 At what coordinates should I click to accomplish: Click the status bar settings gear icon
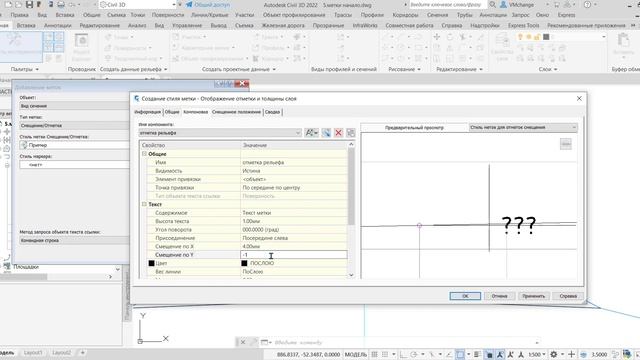coord(553,354)
